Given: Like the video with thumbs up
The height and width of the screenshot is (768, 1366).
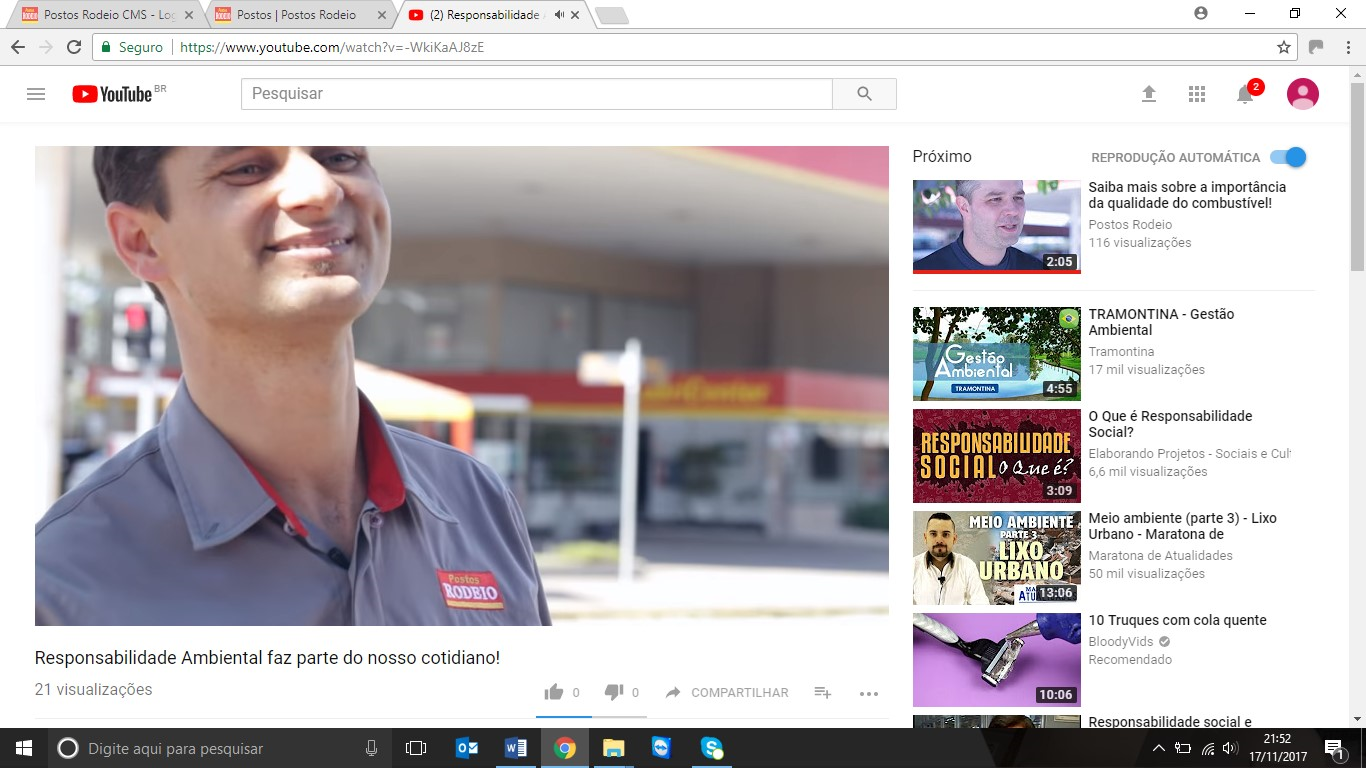Looking at the screenshot, I should coord(553,692).
